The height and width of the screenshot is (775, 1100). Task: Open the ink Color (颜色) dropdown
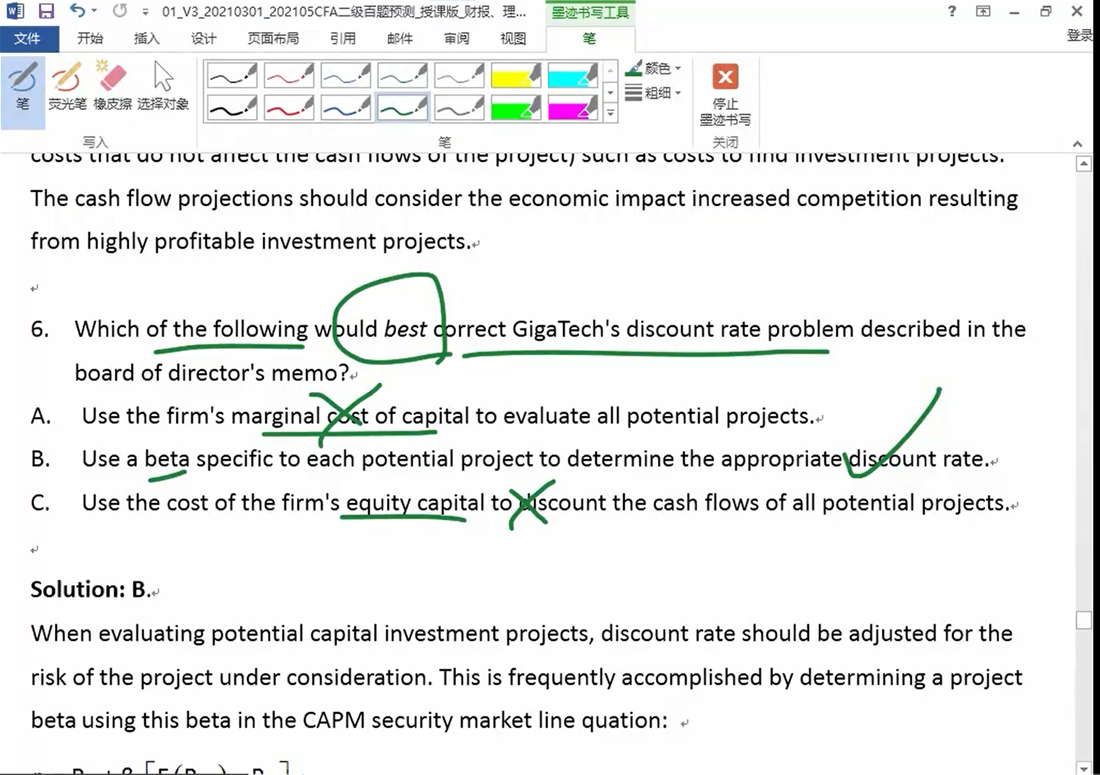point(654,68)
